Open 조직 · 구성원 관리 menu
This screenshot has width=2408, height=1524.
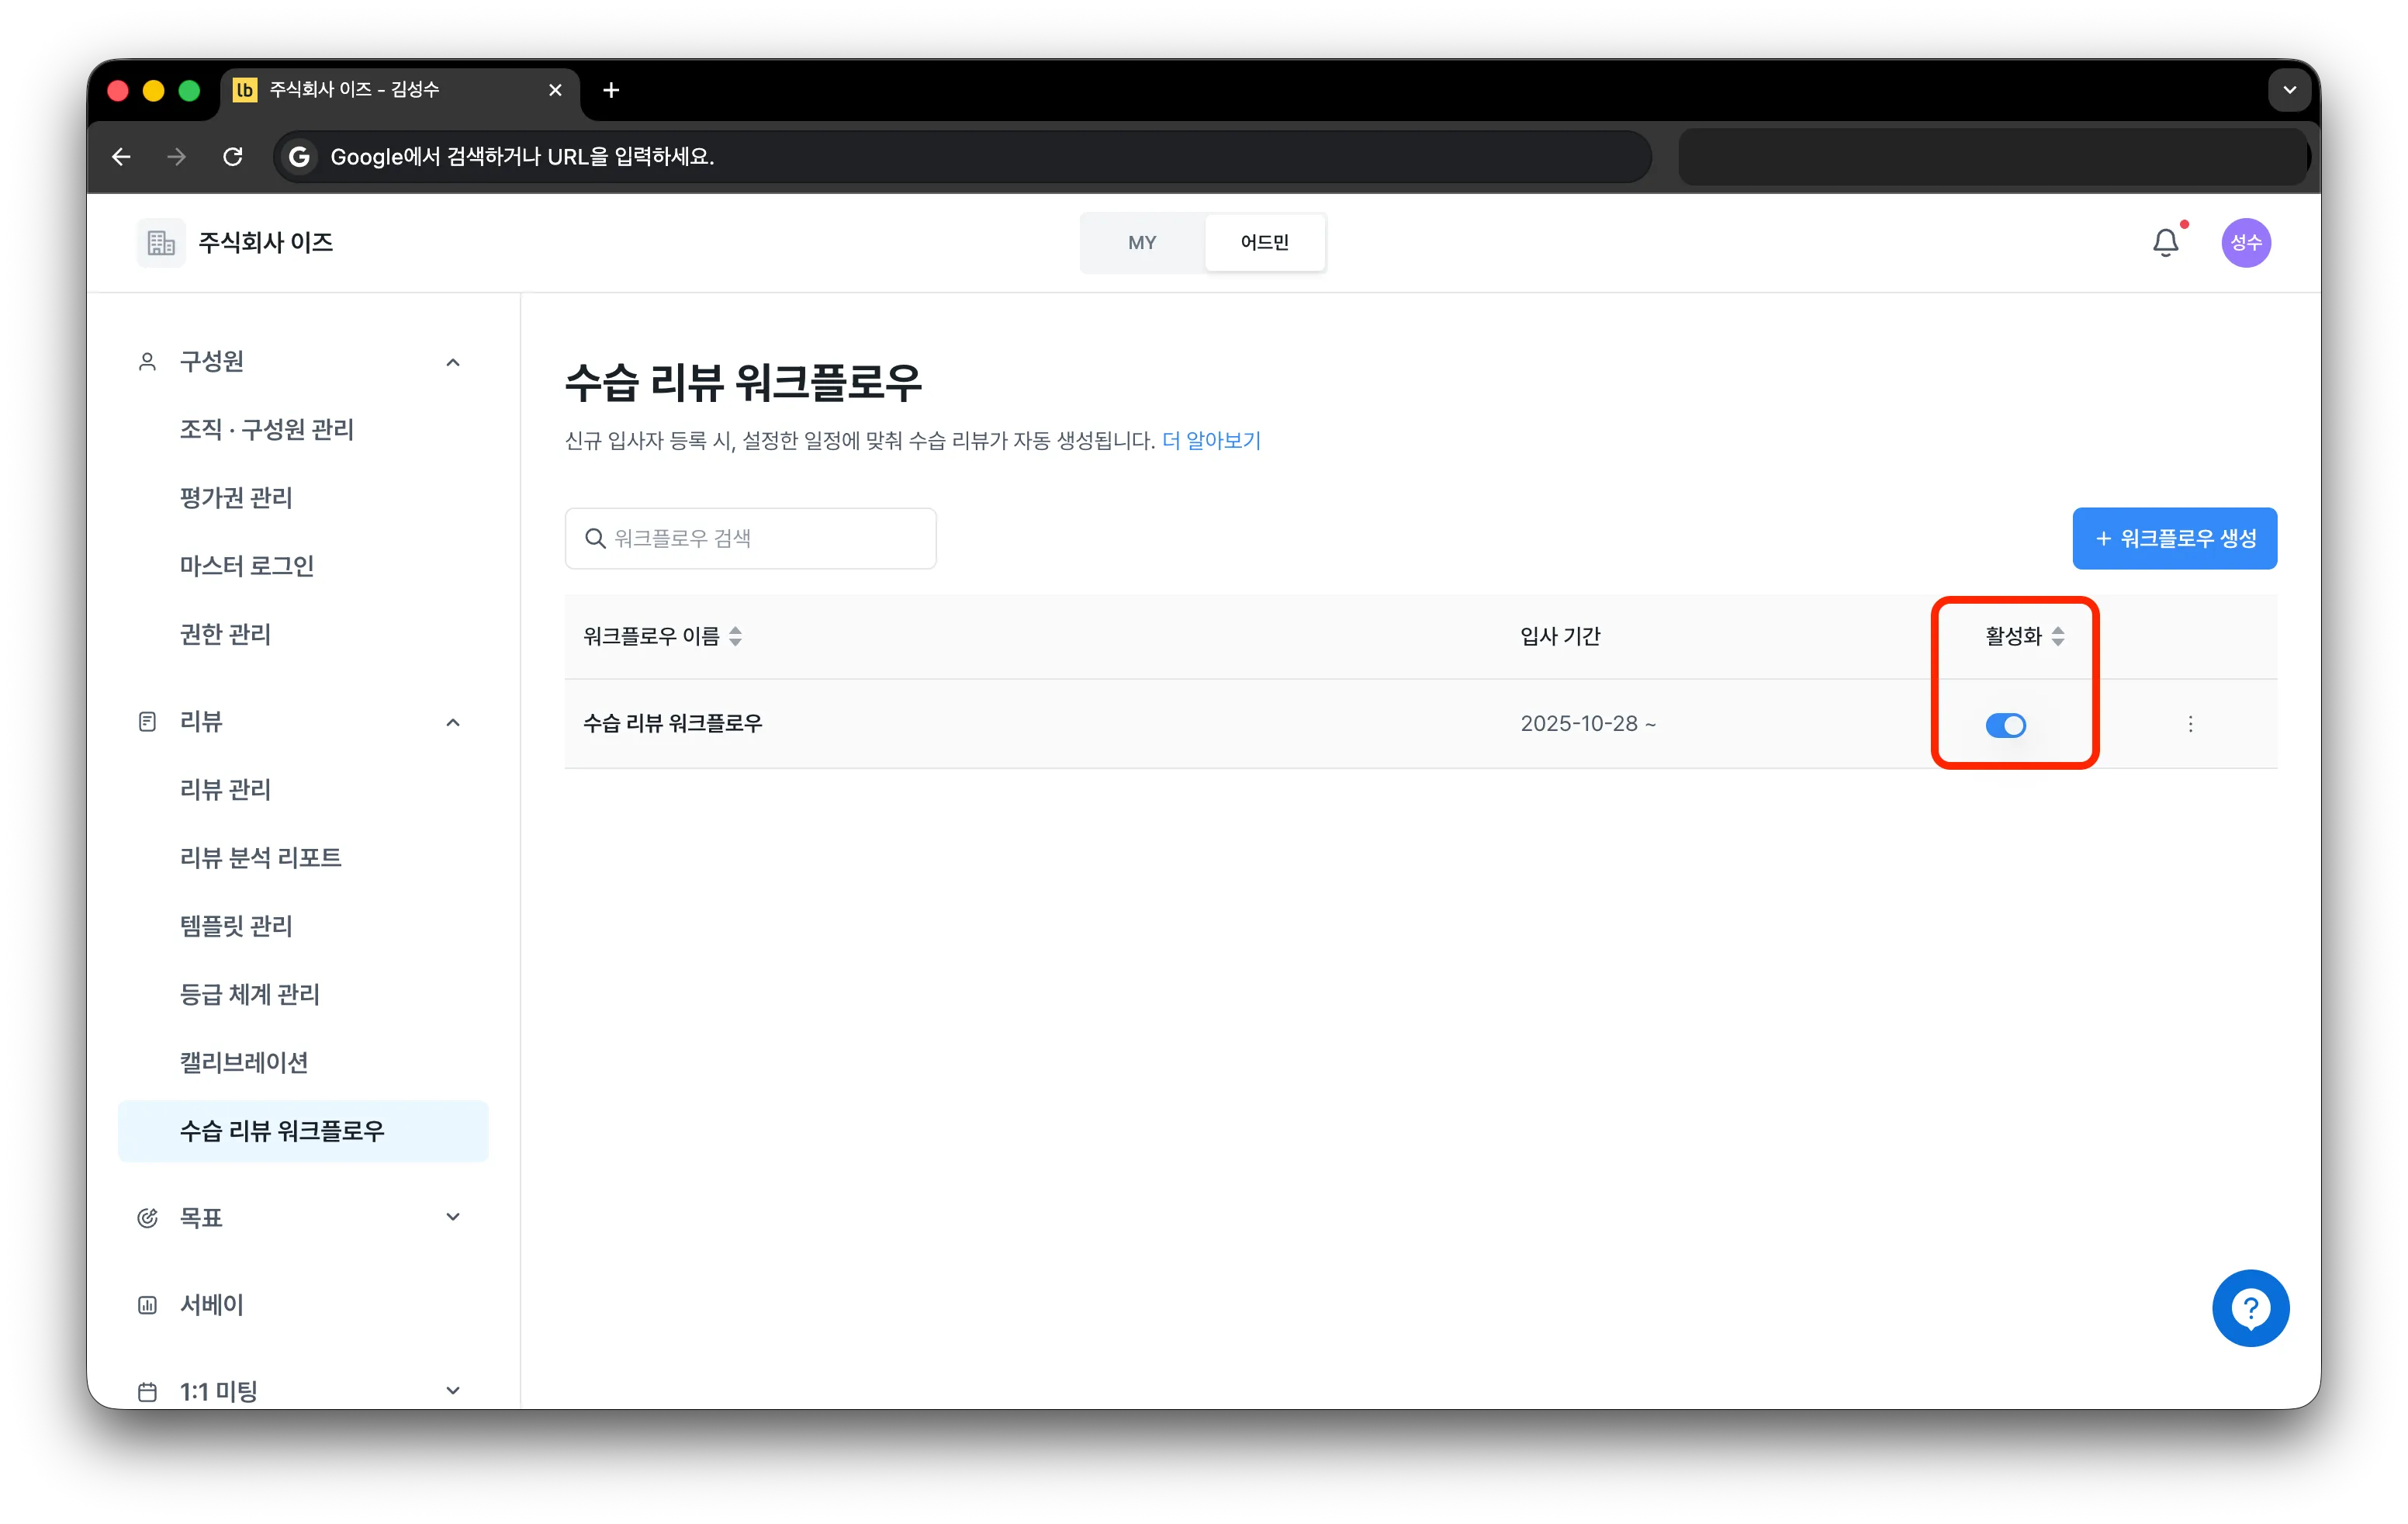[267, 430]
